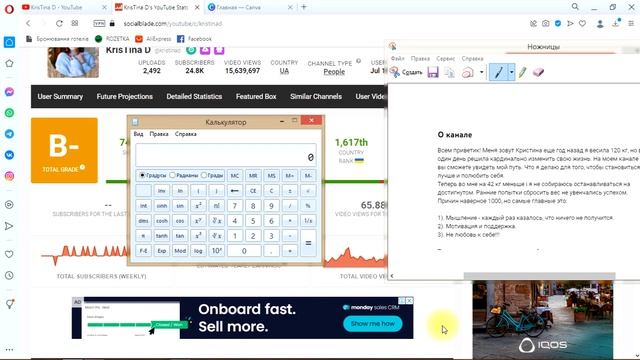Expand send snip dropdown arrow
Screen dimensions: 640x360
[482, 72]
